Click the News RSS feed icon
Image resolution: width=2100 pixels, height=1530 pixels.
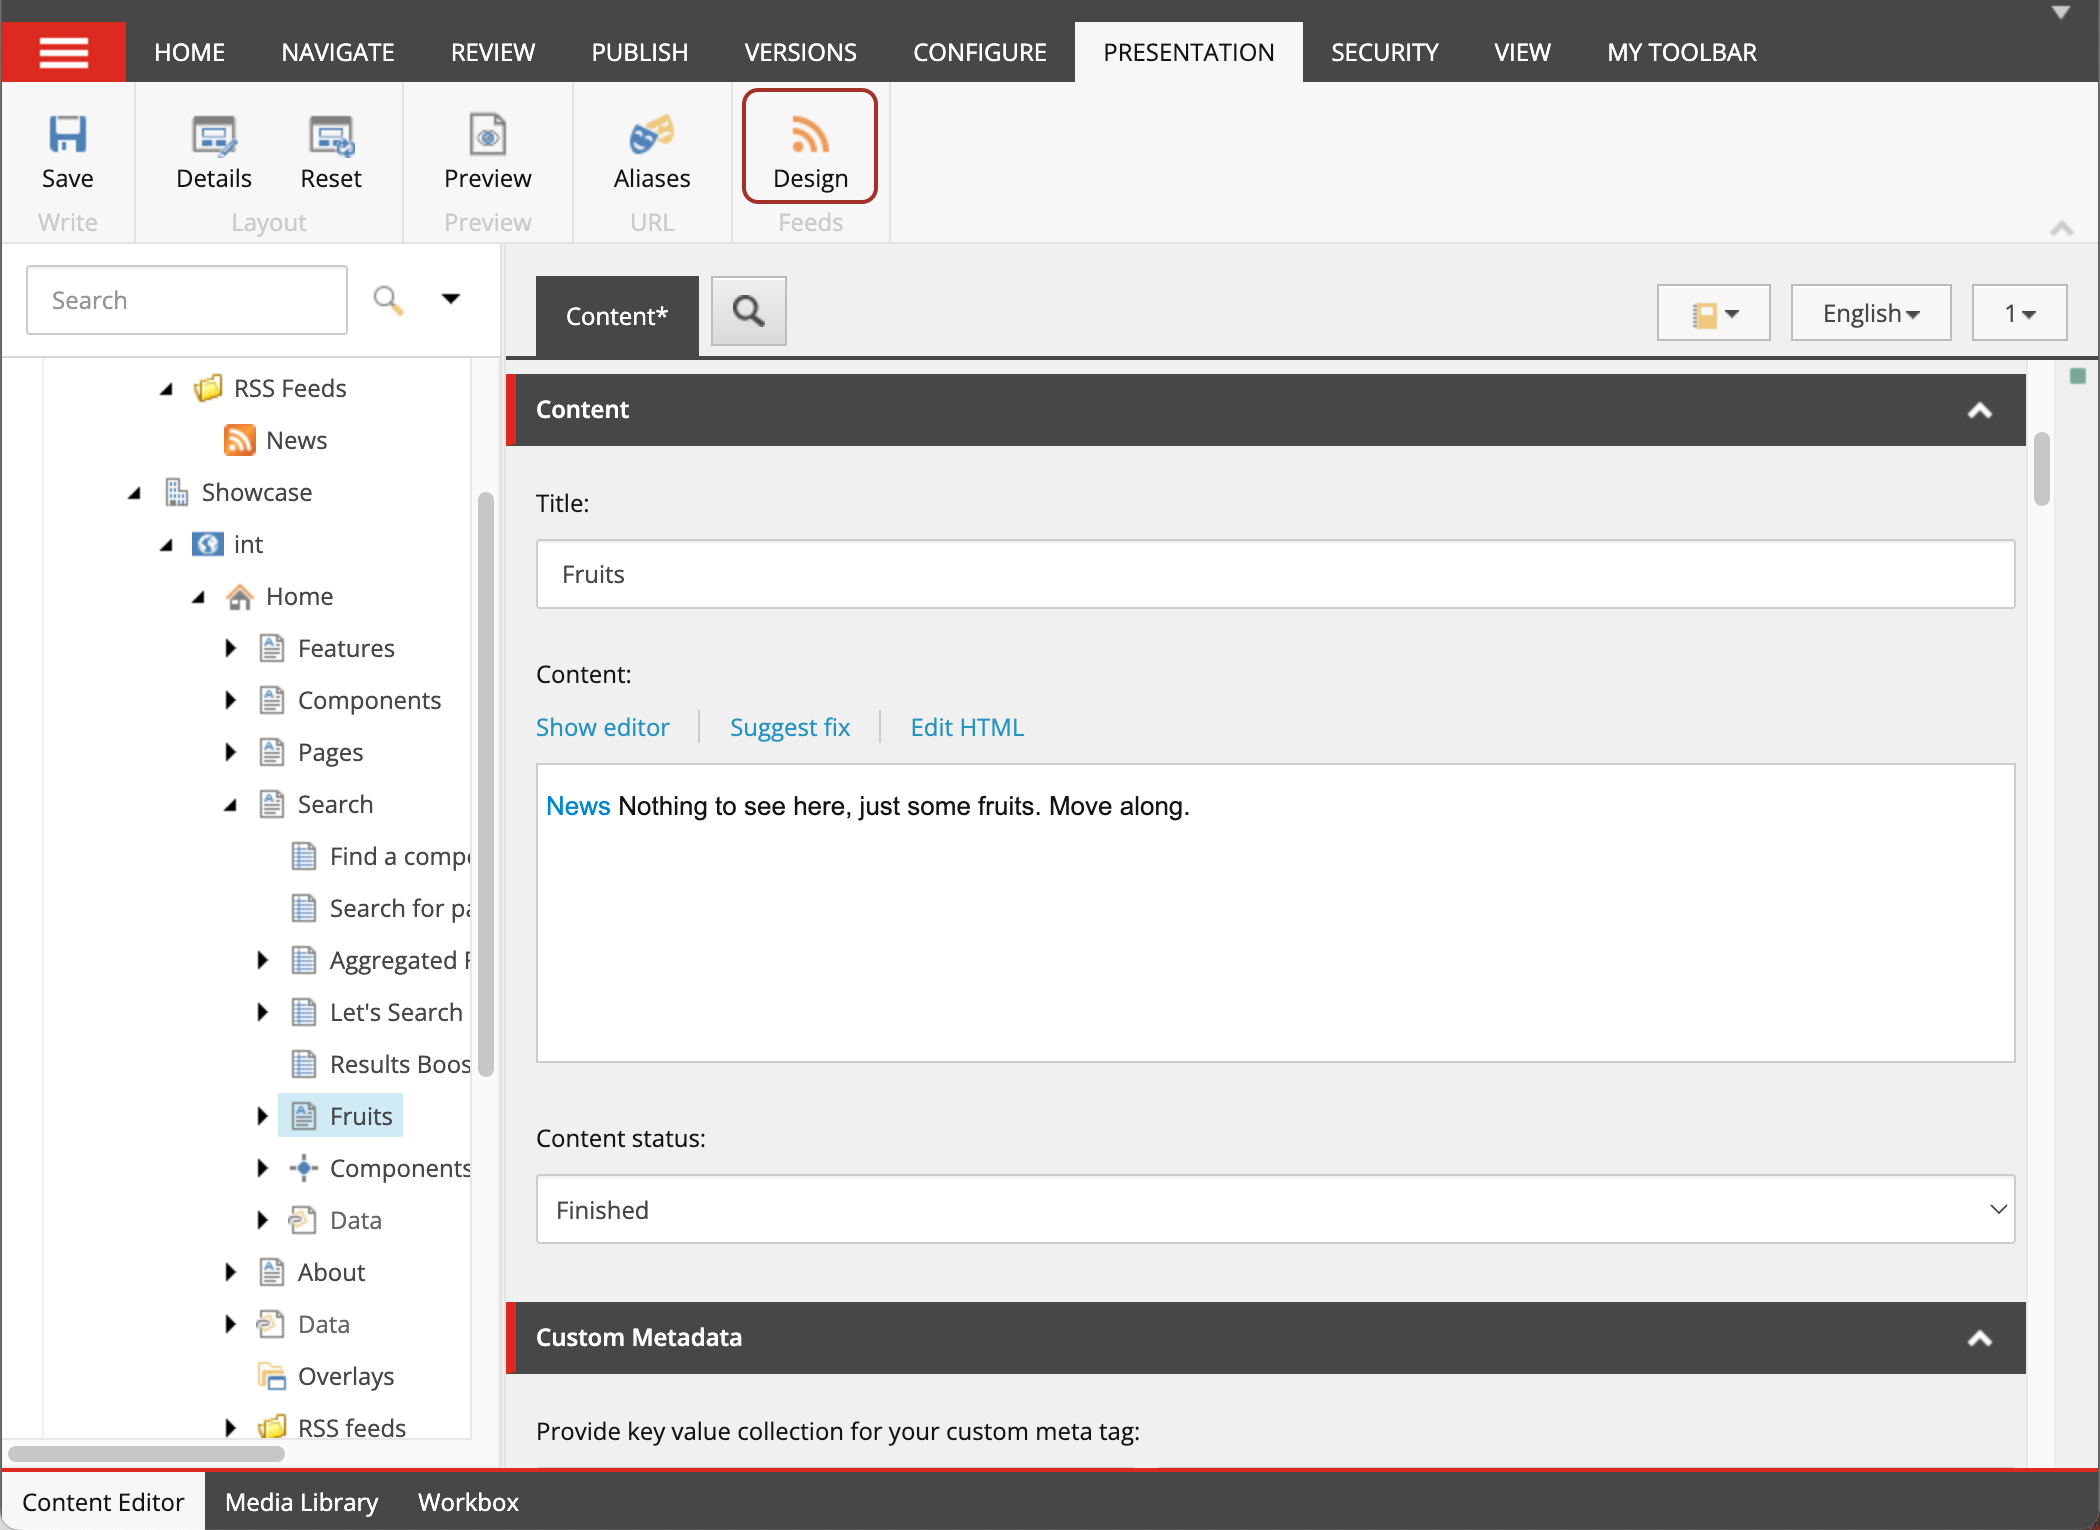point(239,440)
